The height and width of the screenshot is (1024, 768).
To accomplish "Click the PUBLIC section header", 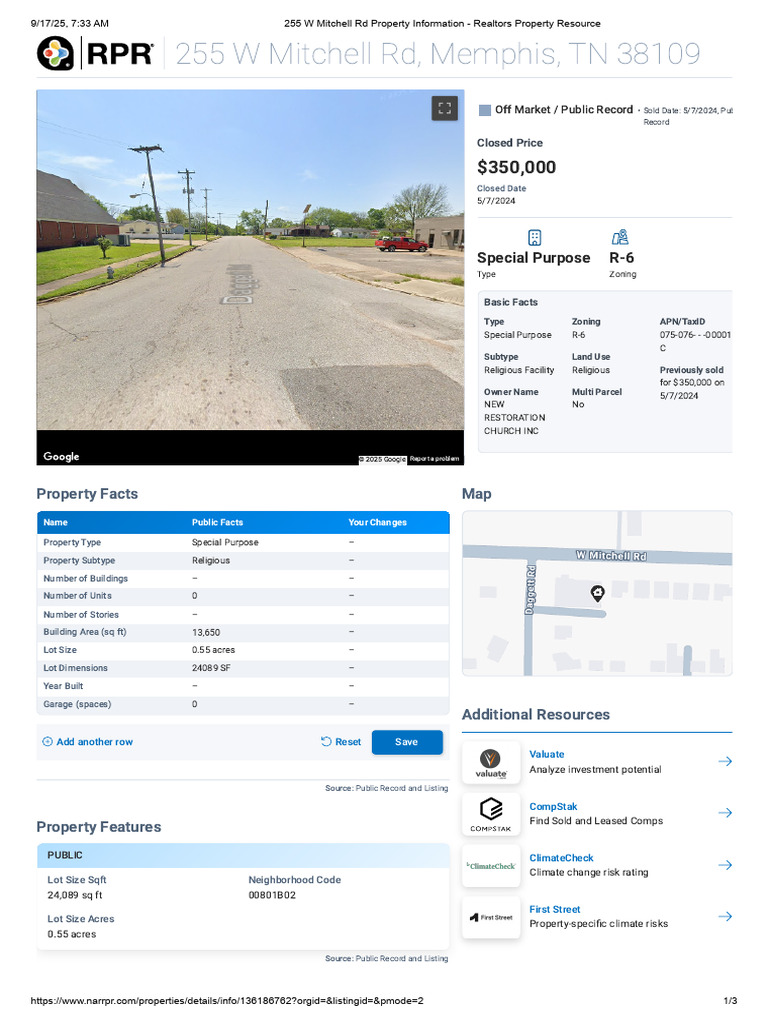I will 243,856.
